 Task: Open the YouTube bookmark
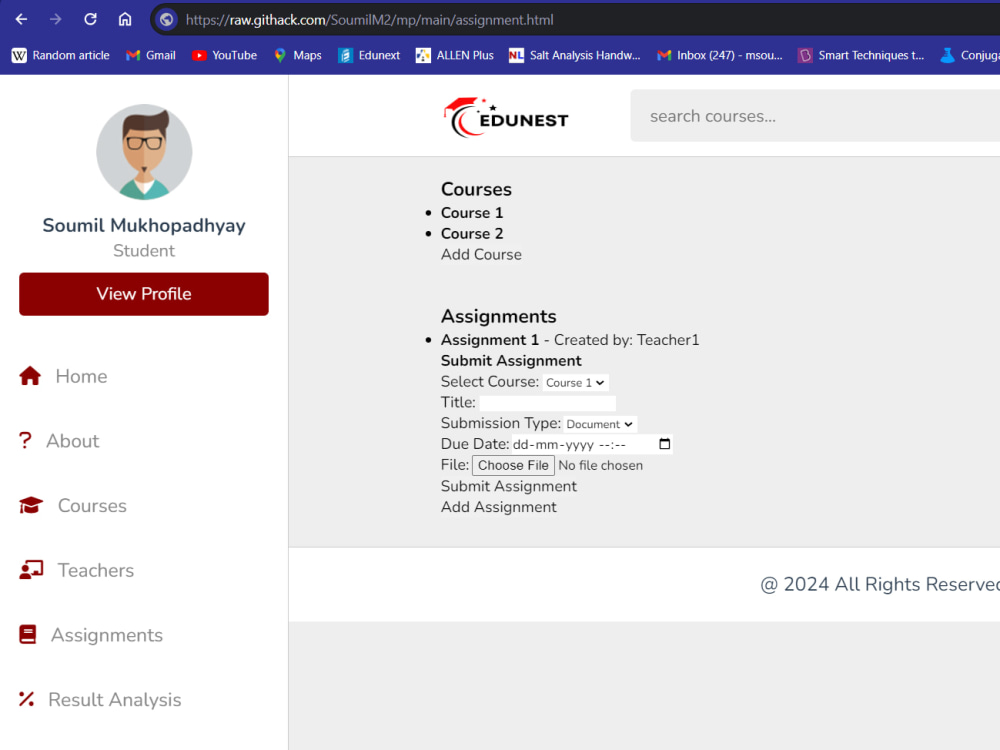224,55
